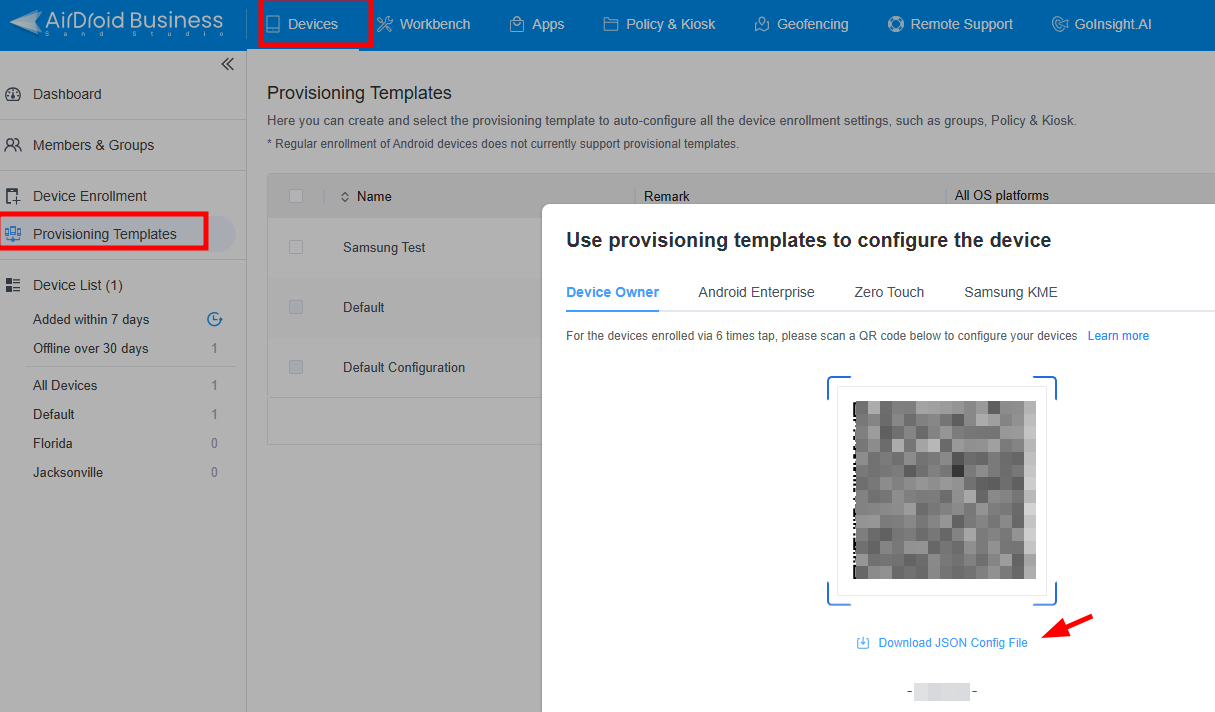
Task: Click the Default template name
Action: click(364, 307)
